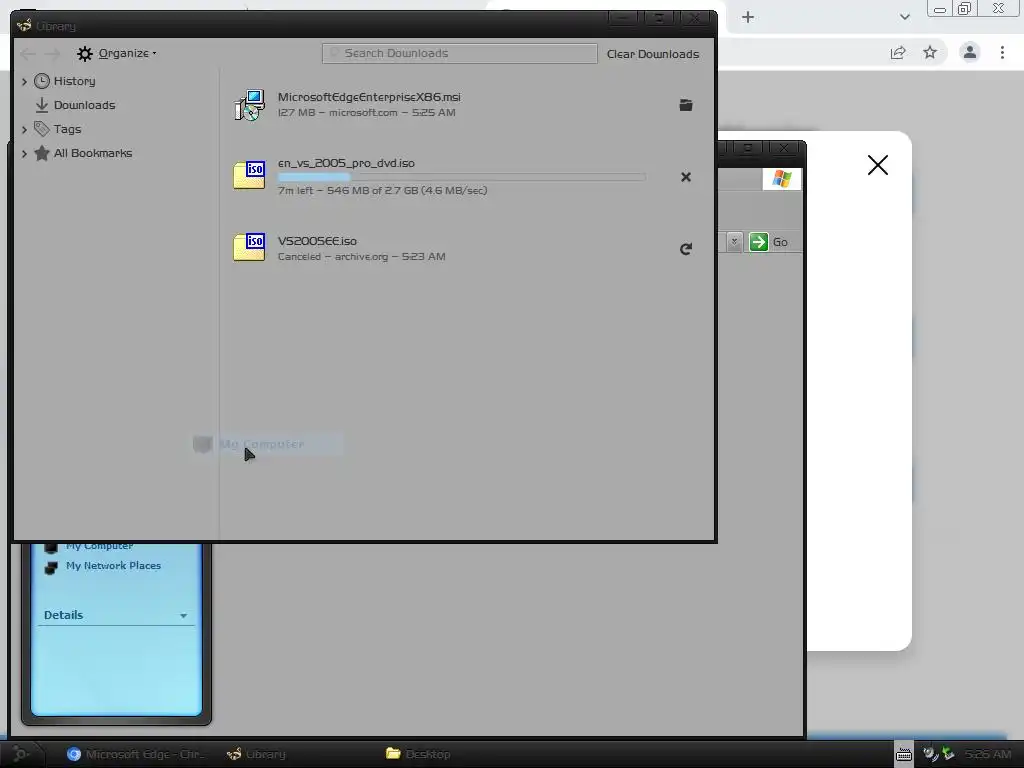
Task: Click the Library back arrow
Action: pos(27,54)
